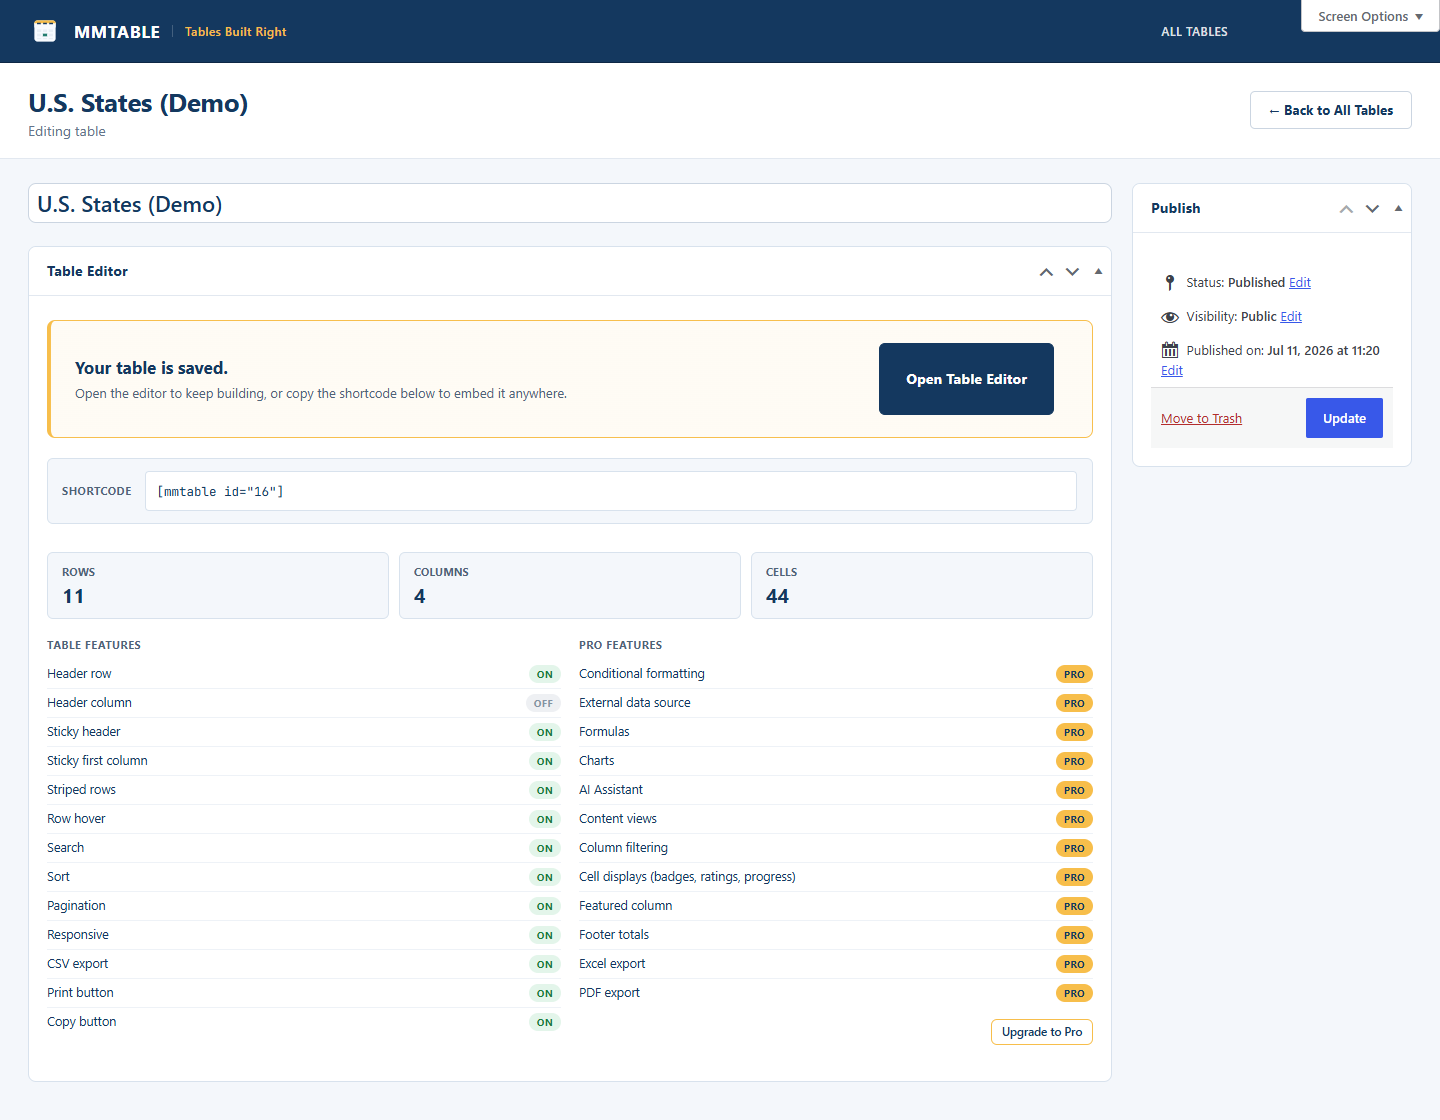This screenshot has width=1440, height=1120.
Task: Toggle Striped rows ON badge
Action: point(544,790)
